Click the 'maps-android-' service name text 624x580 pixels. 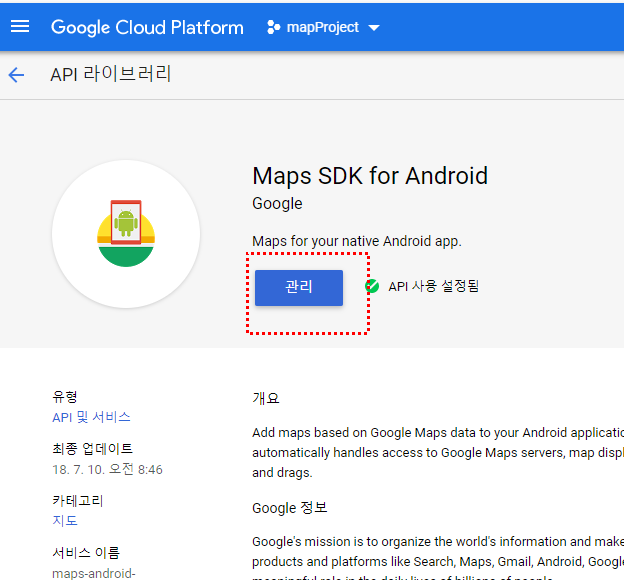[94, 573]
